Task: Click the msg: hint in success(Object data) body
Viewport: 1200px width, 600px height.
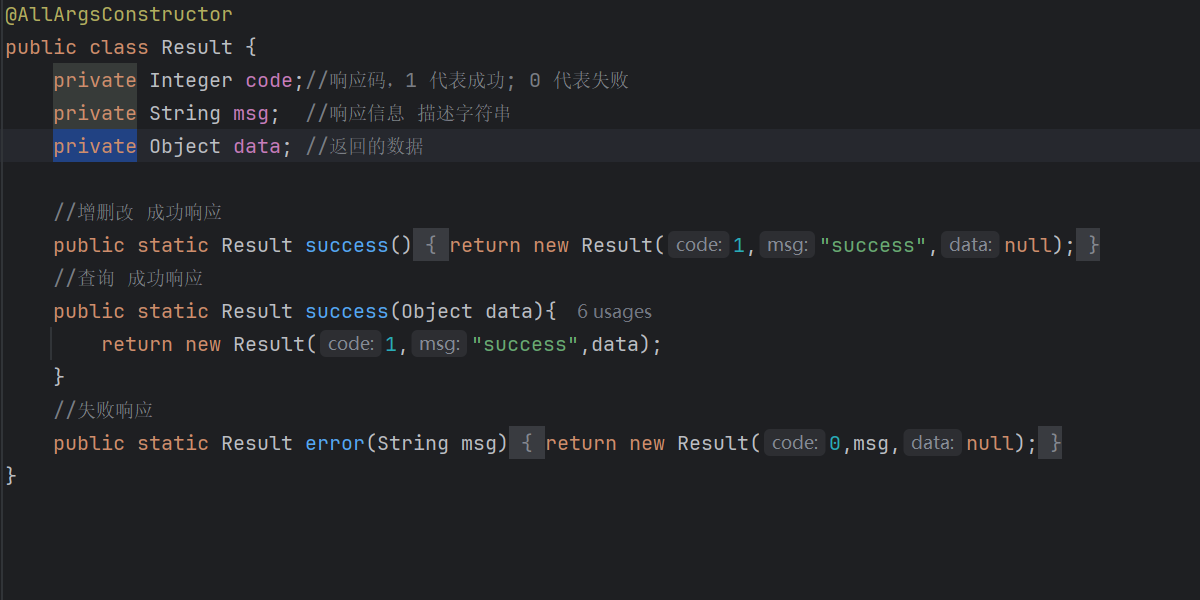Action: [x=439, y=344]
